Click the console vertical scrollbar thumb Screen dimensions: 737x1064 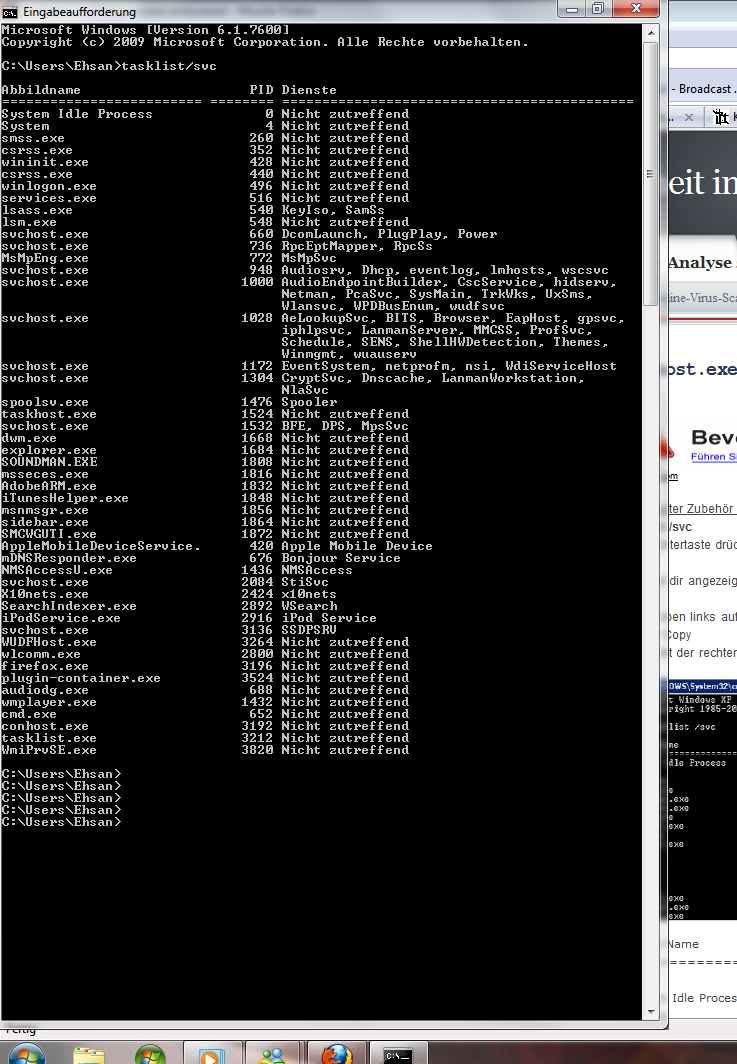[651, 174]
